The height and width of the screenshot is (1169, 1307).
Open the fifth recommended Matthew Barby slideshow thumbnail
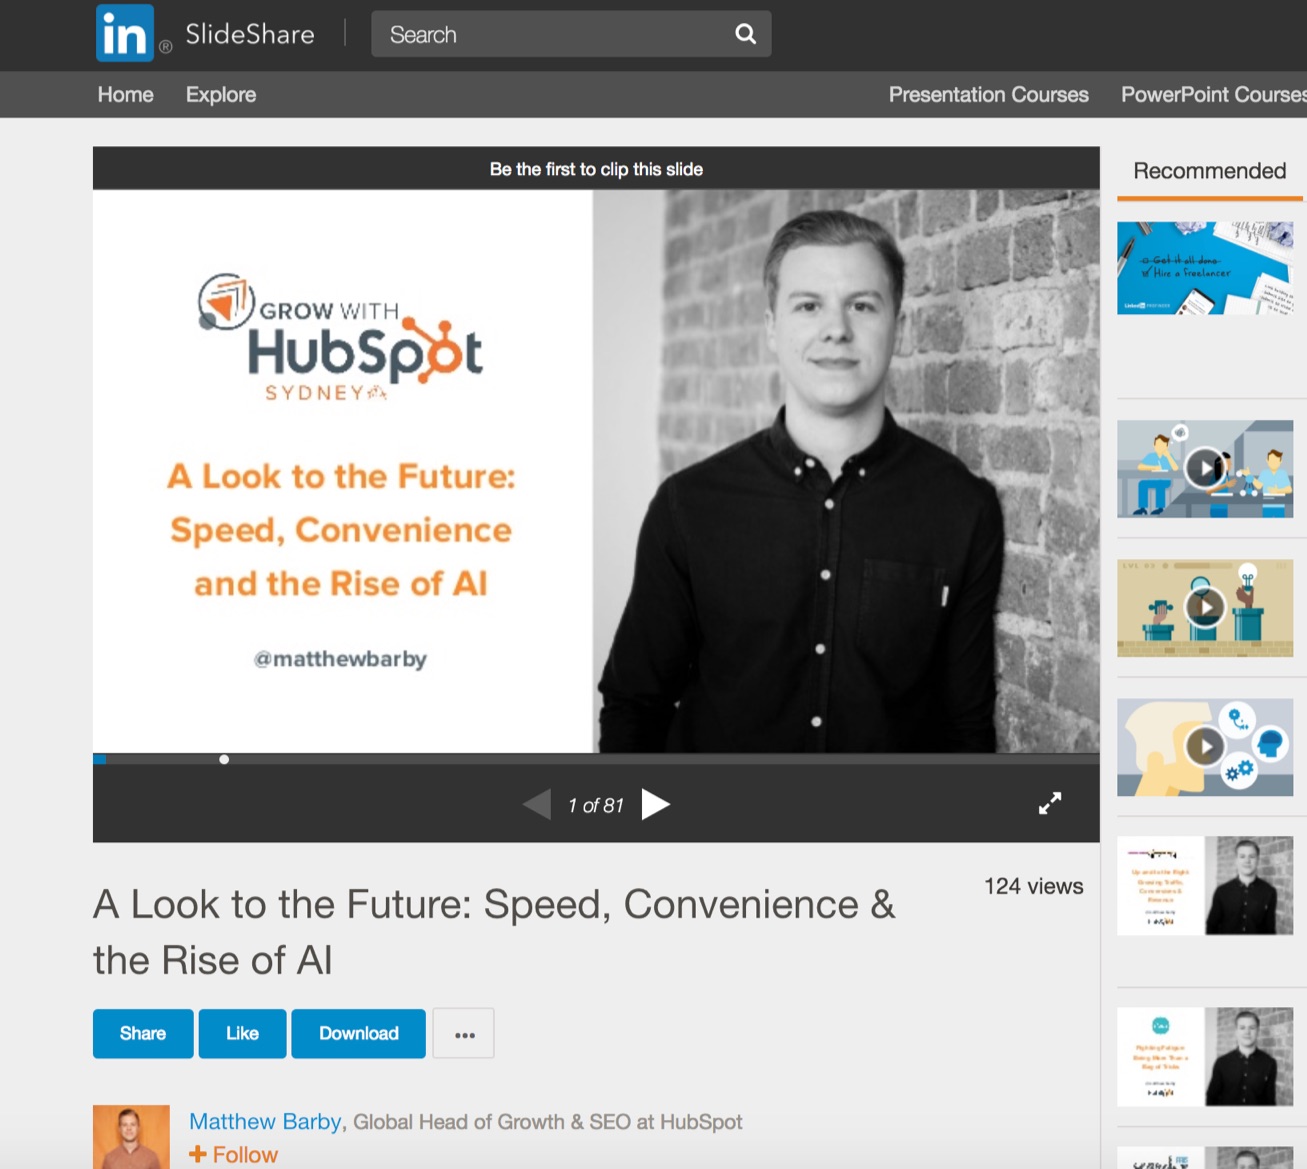1205,886
